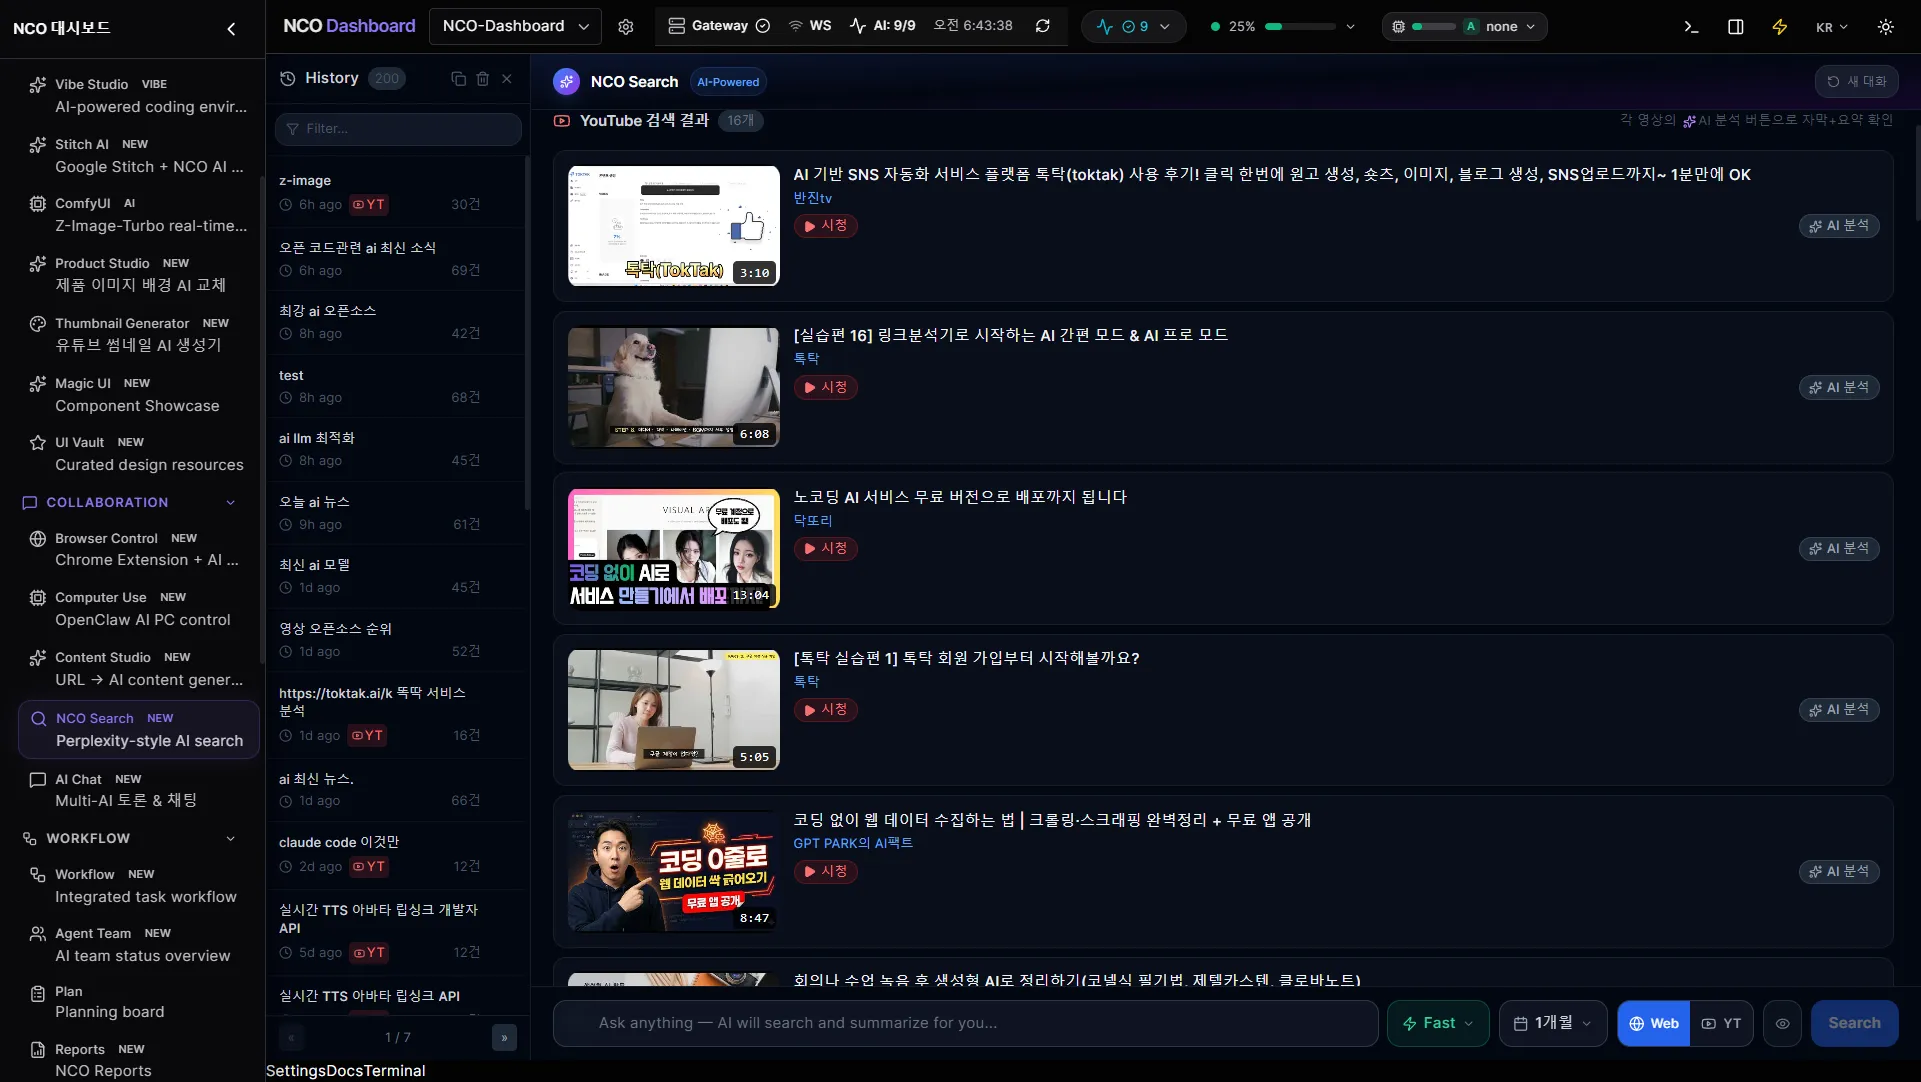Delete history with trash icon
1921x1082 pixels.
tap(483, 78)
